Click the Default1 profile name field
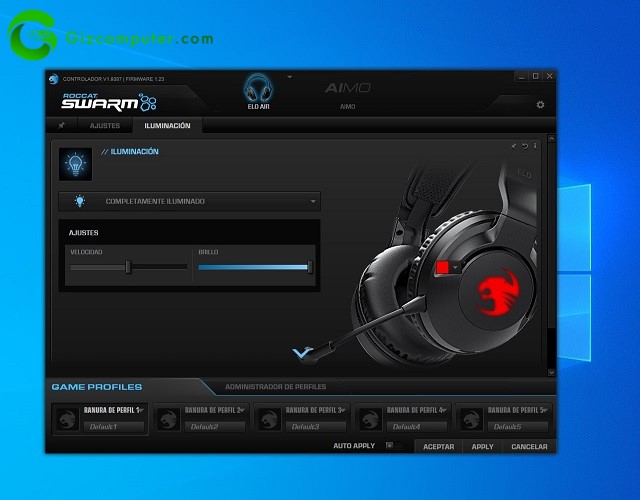This screenshot has width=640, height=500. [114, 427]
